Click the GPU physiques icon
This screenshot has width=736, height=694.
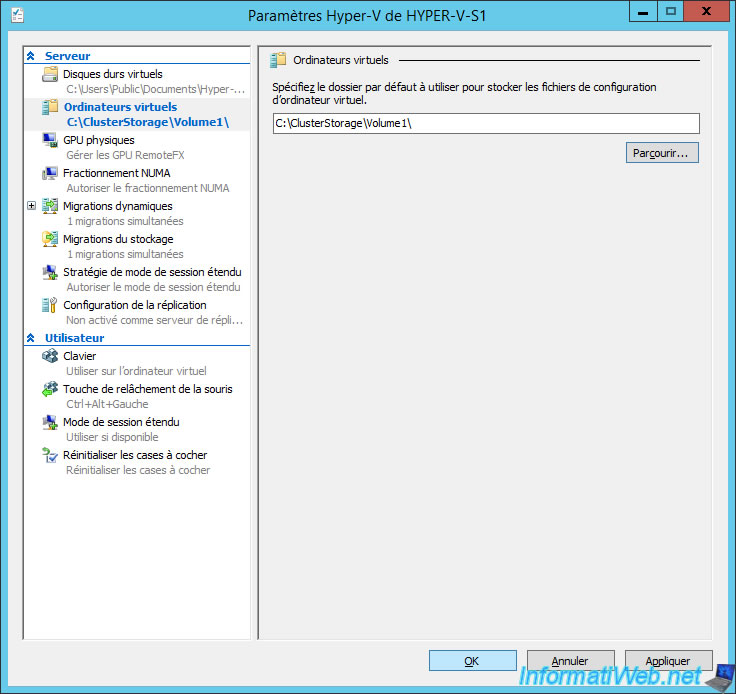coord(50,141)
